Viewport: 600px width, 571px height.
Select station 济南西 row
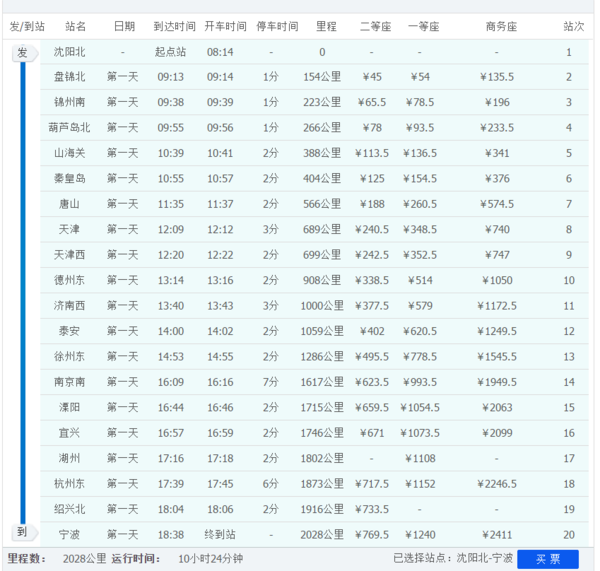[314, 306]
